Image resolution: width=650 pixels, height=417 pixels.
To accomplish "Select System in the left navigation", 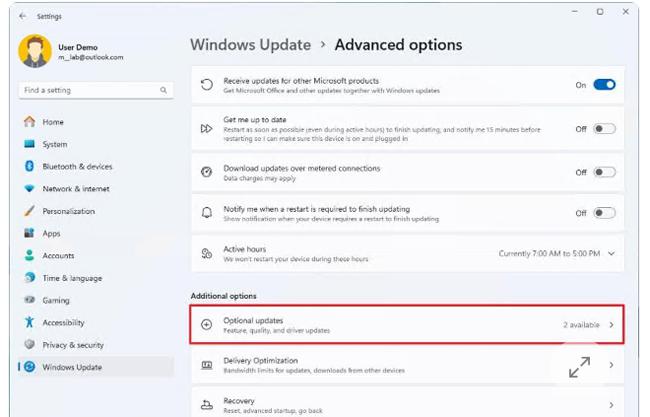I will pyautogui.click(x=54, y=145).
